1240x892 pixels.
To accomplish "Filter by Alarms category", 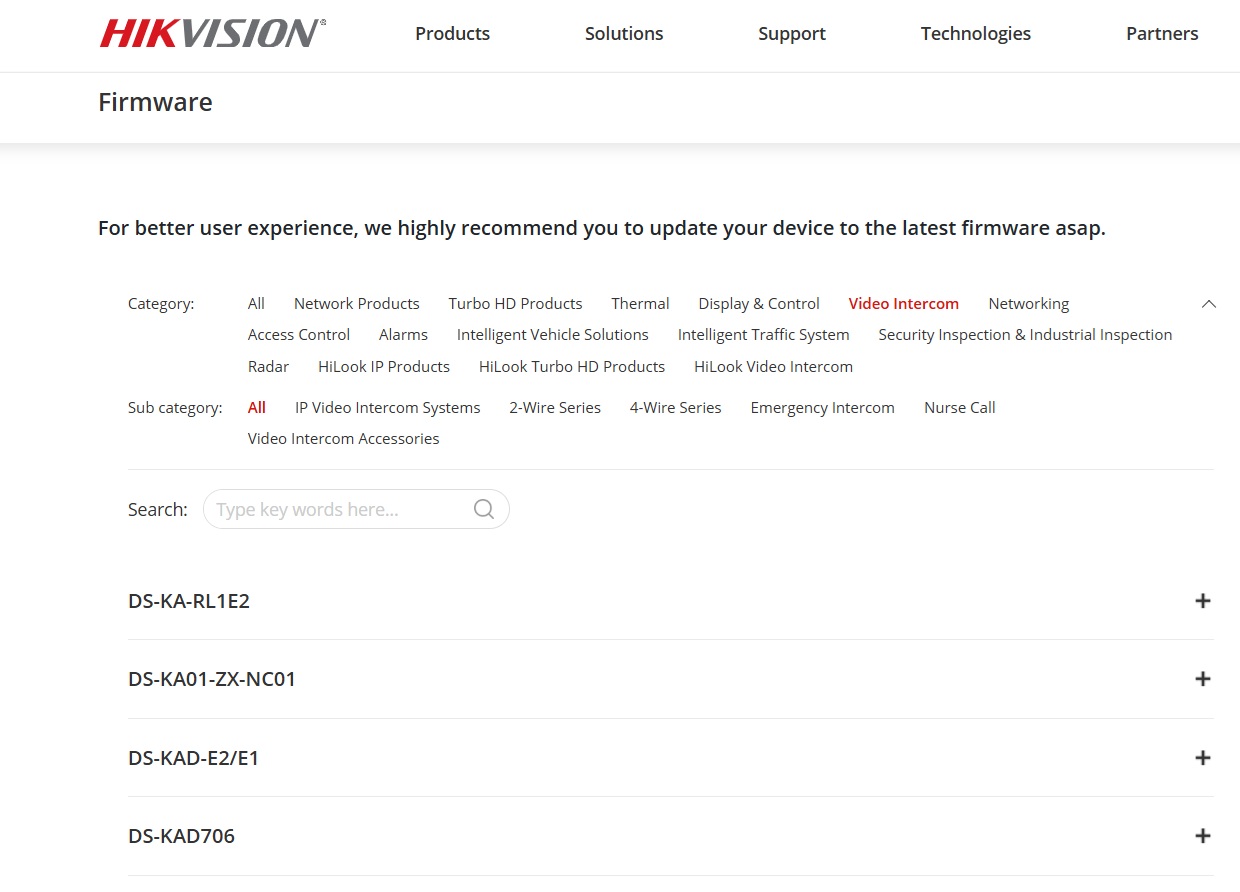I will 403,335.
